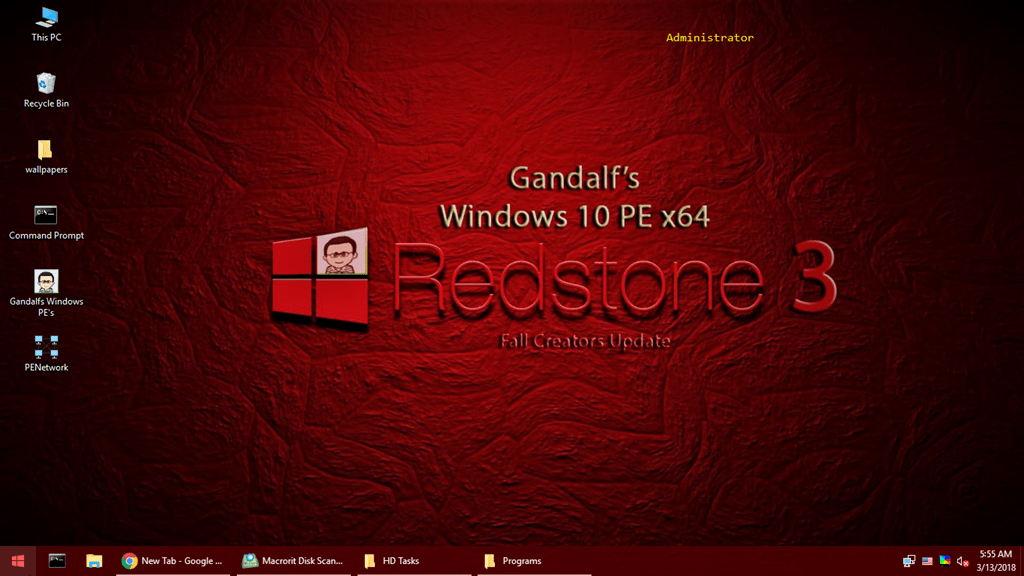
Task: Click the "This PC" label text
Action: tap(46, 38)
